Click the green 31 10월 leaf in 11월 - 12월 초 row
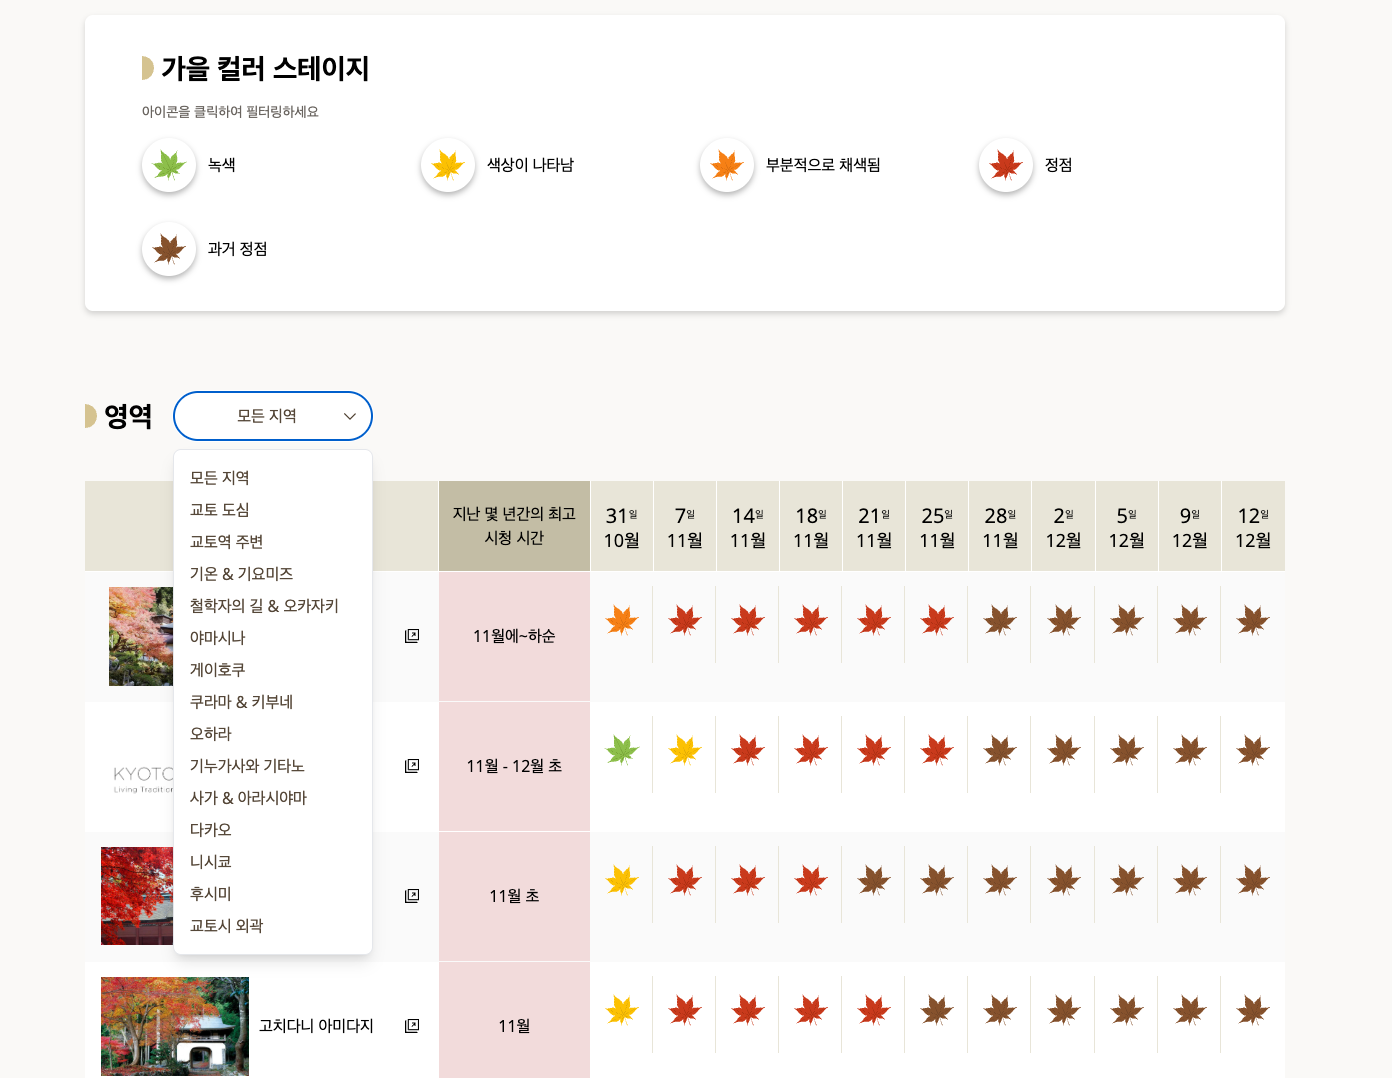The image size is (1392, 1078). [x=622, y=751]
